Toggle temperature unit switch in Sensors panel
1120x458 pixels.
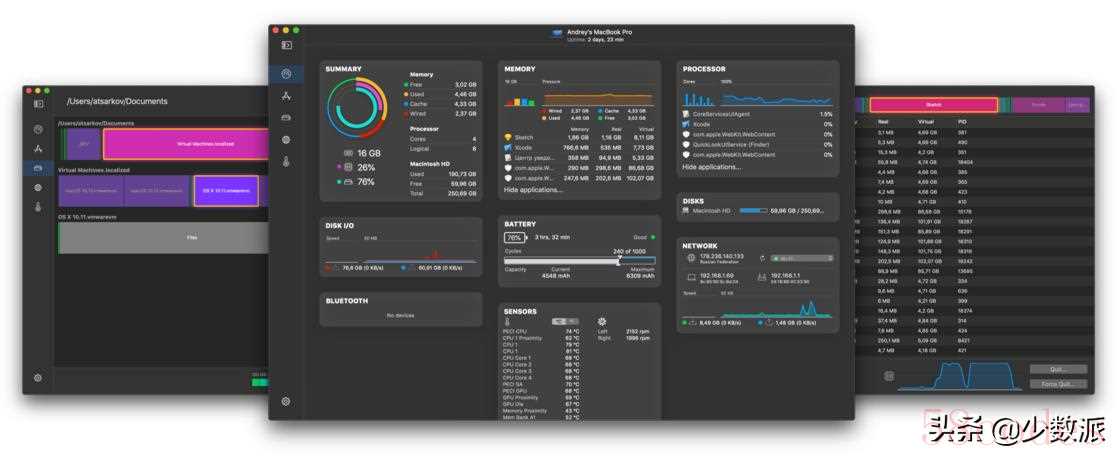coord(565,321)
